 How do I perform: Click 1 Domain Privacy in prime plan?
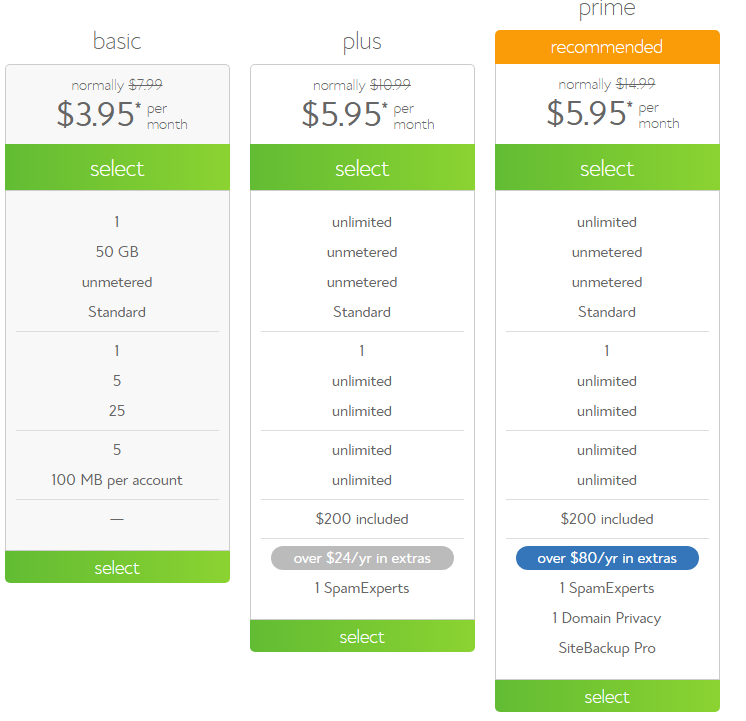point(607,618)
